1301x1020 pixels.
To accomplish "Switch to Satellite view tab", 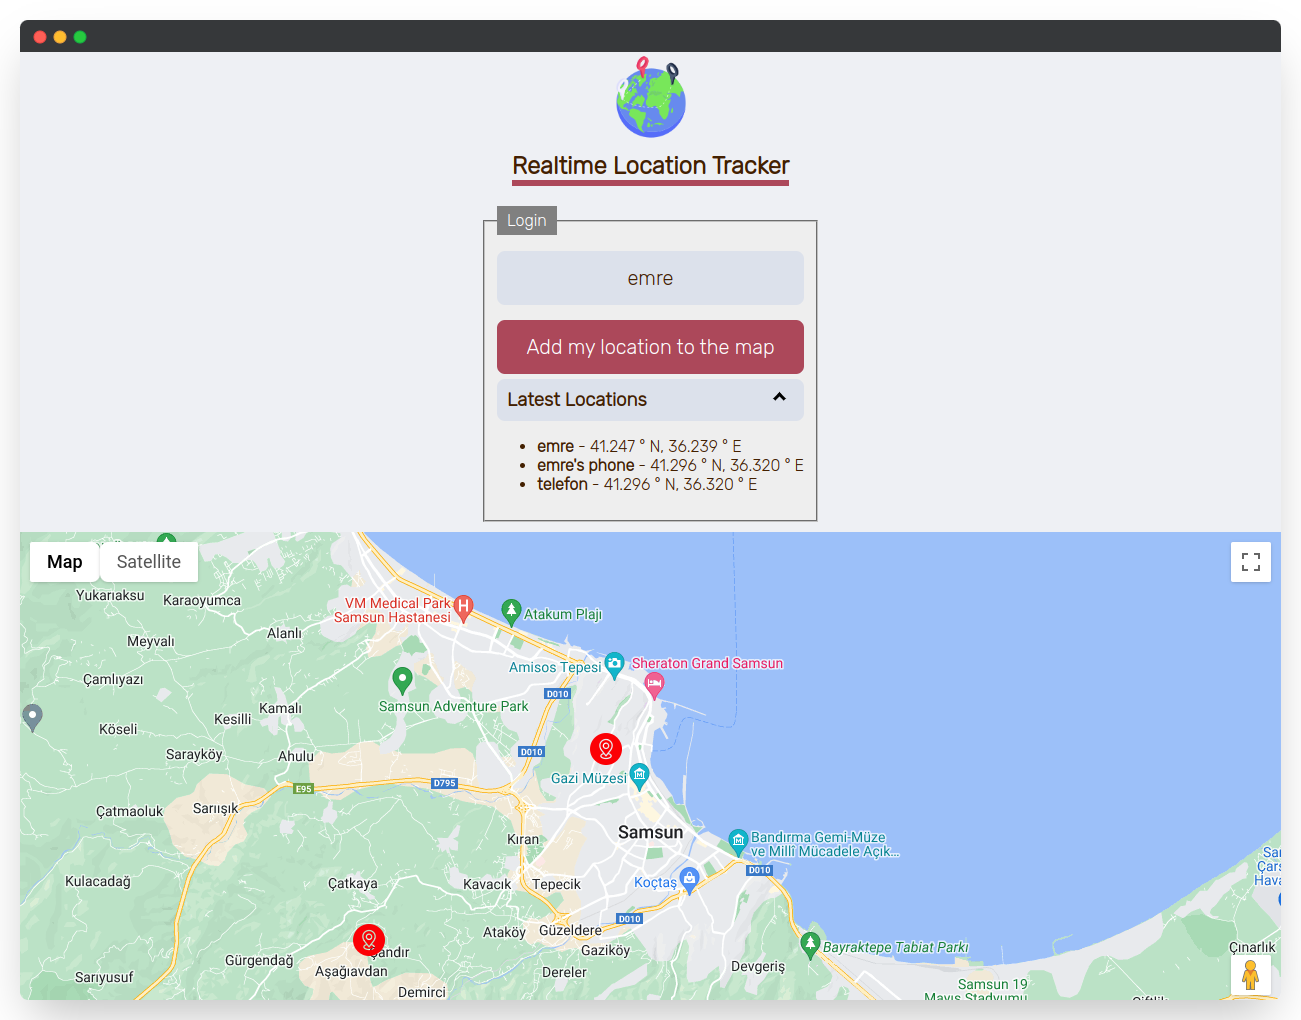I will (149, 562).
